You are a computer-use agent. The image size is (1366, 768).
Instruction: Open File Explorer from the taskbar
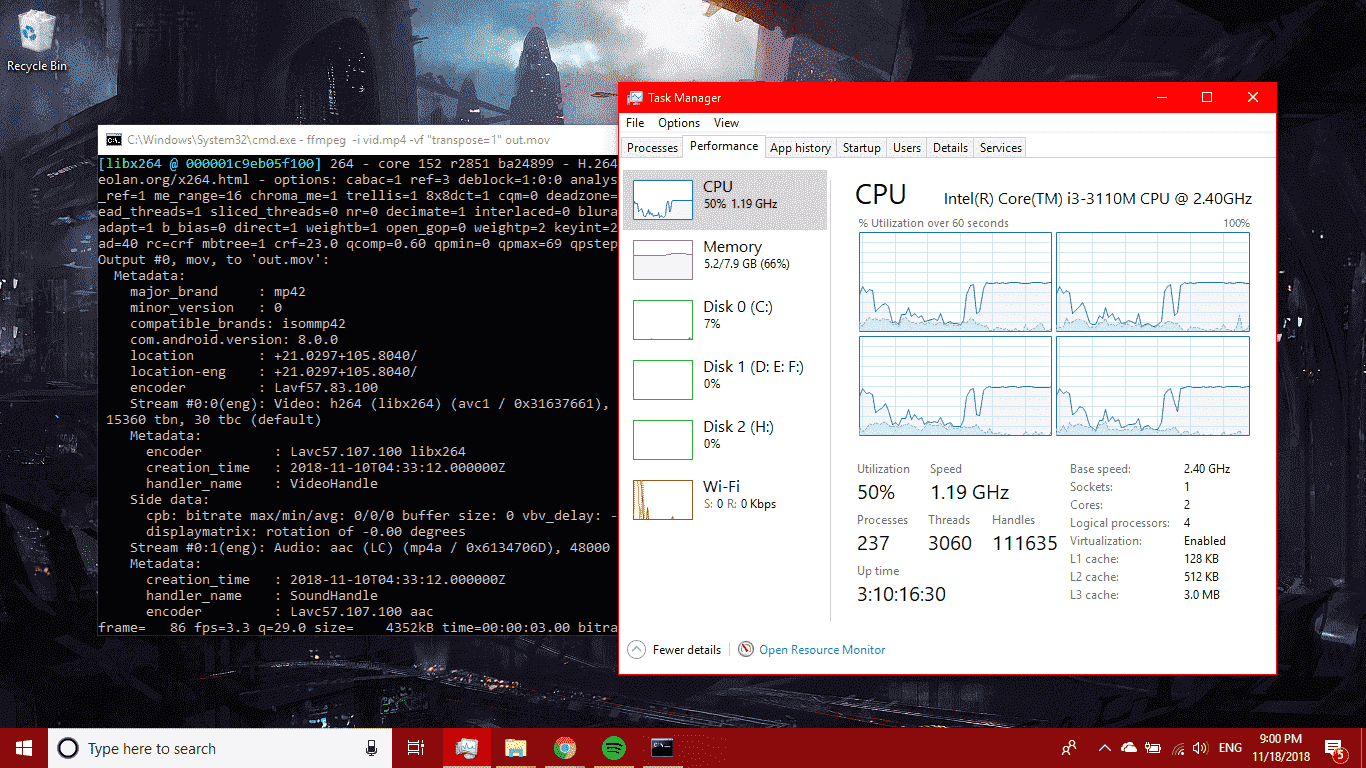pyautogui.click(x=515, y=748)
